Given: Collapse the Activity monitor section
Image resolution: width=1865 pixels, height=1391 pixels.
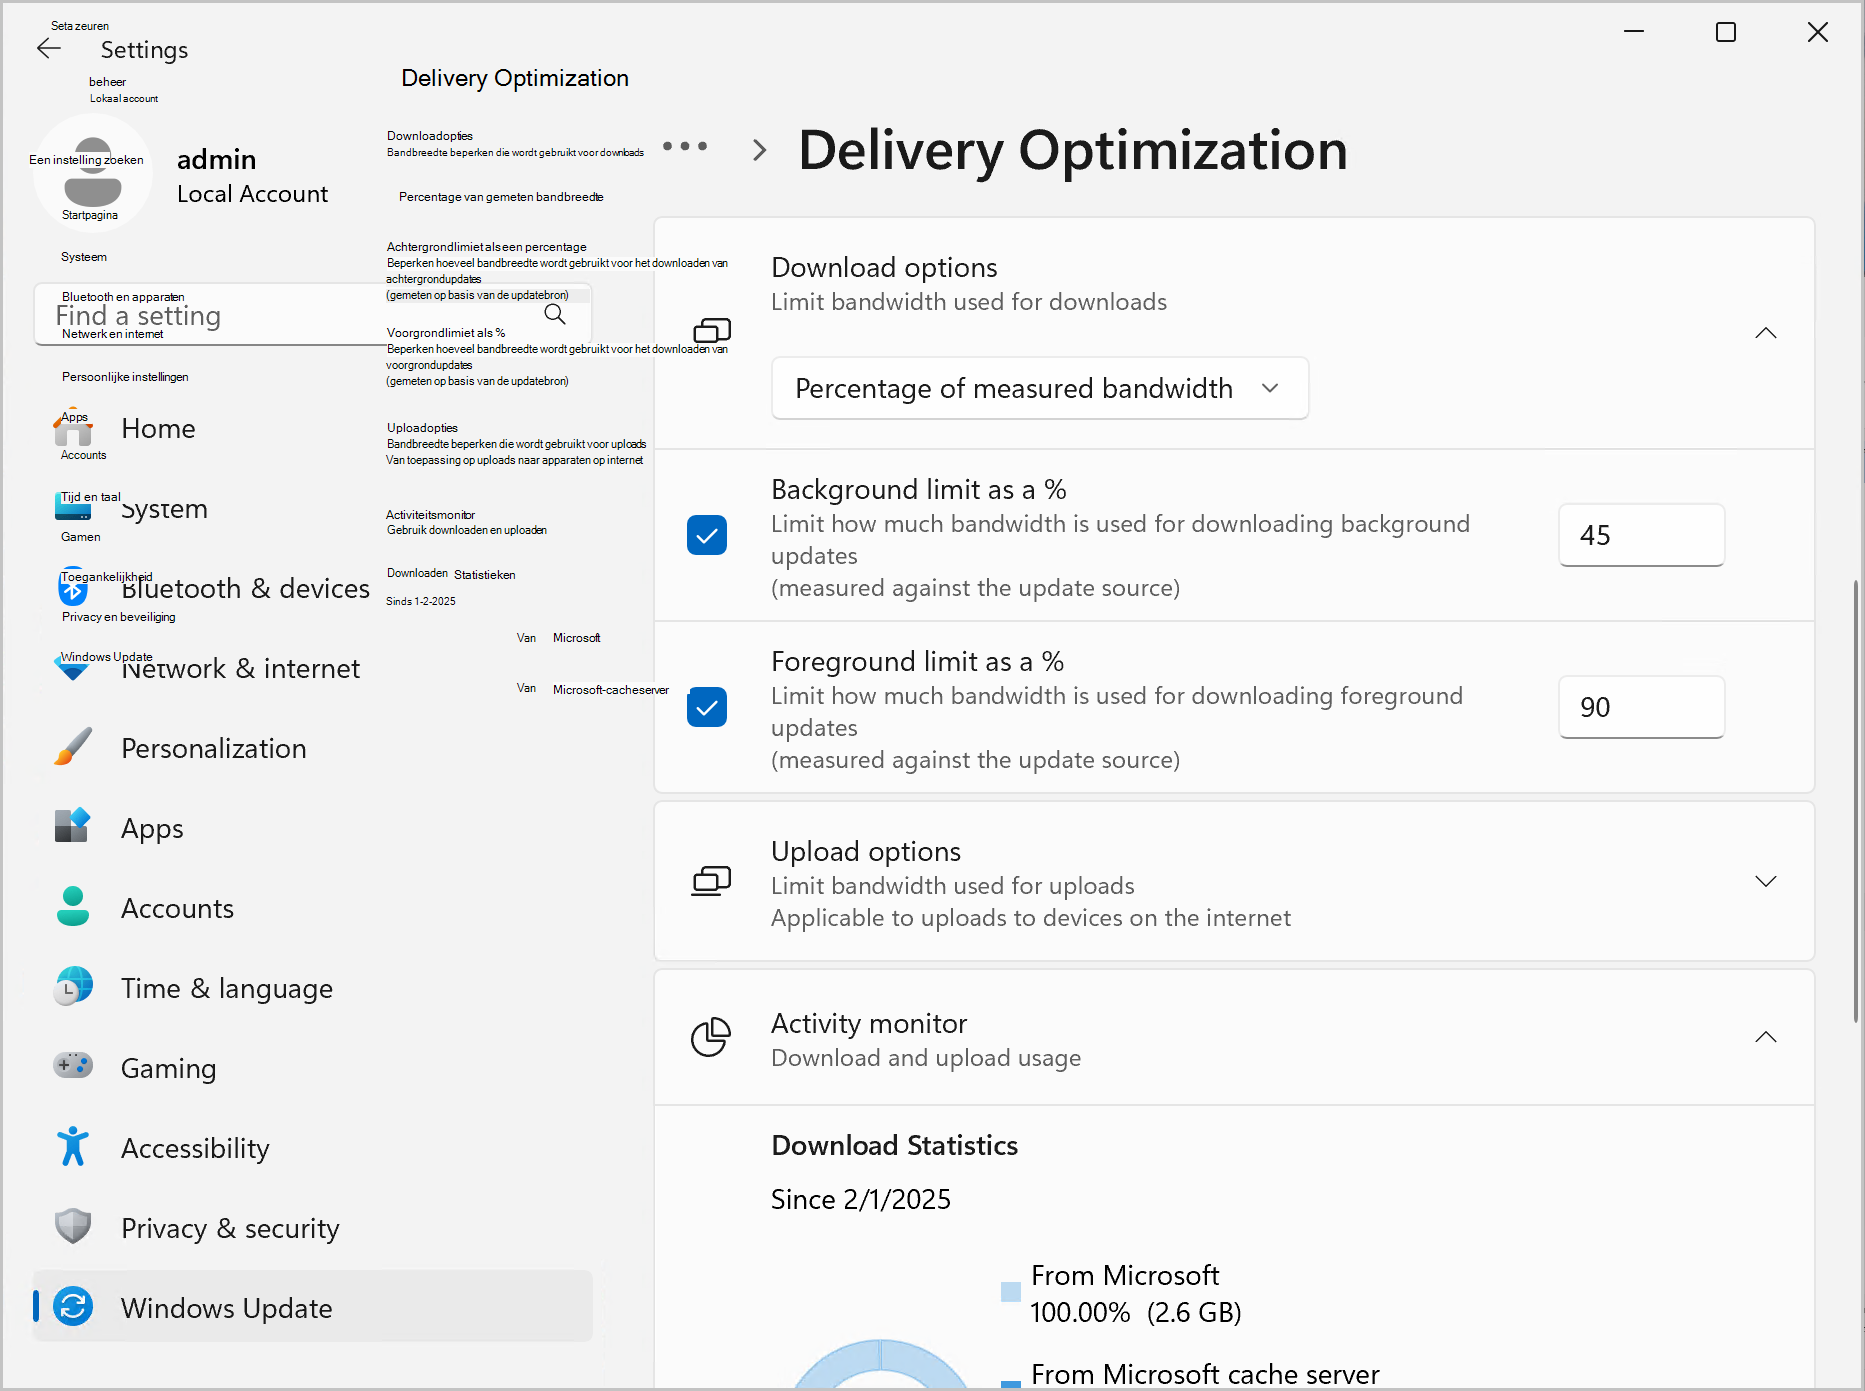Looking at the screenshot, I should tap(1766, 1037).
